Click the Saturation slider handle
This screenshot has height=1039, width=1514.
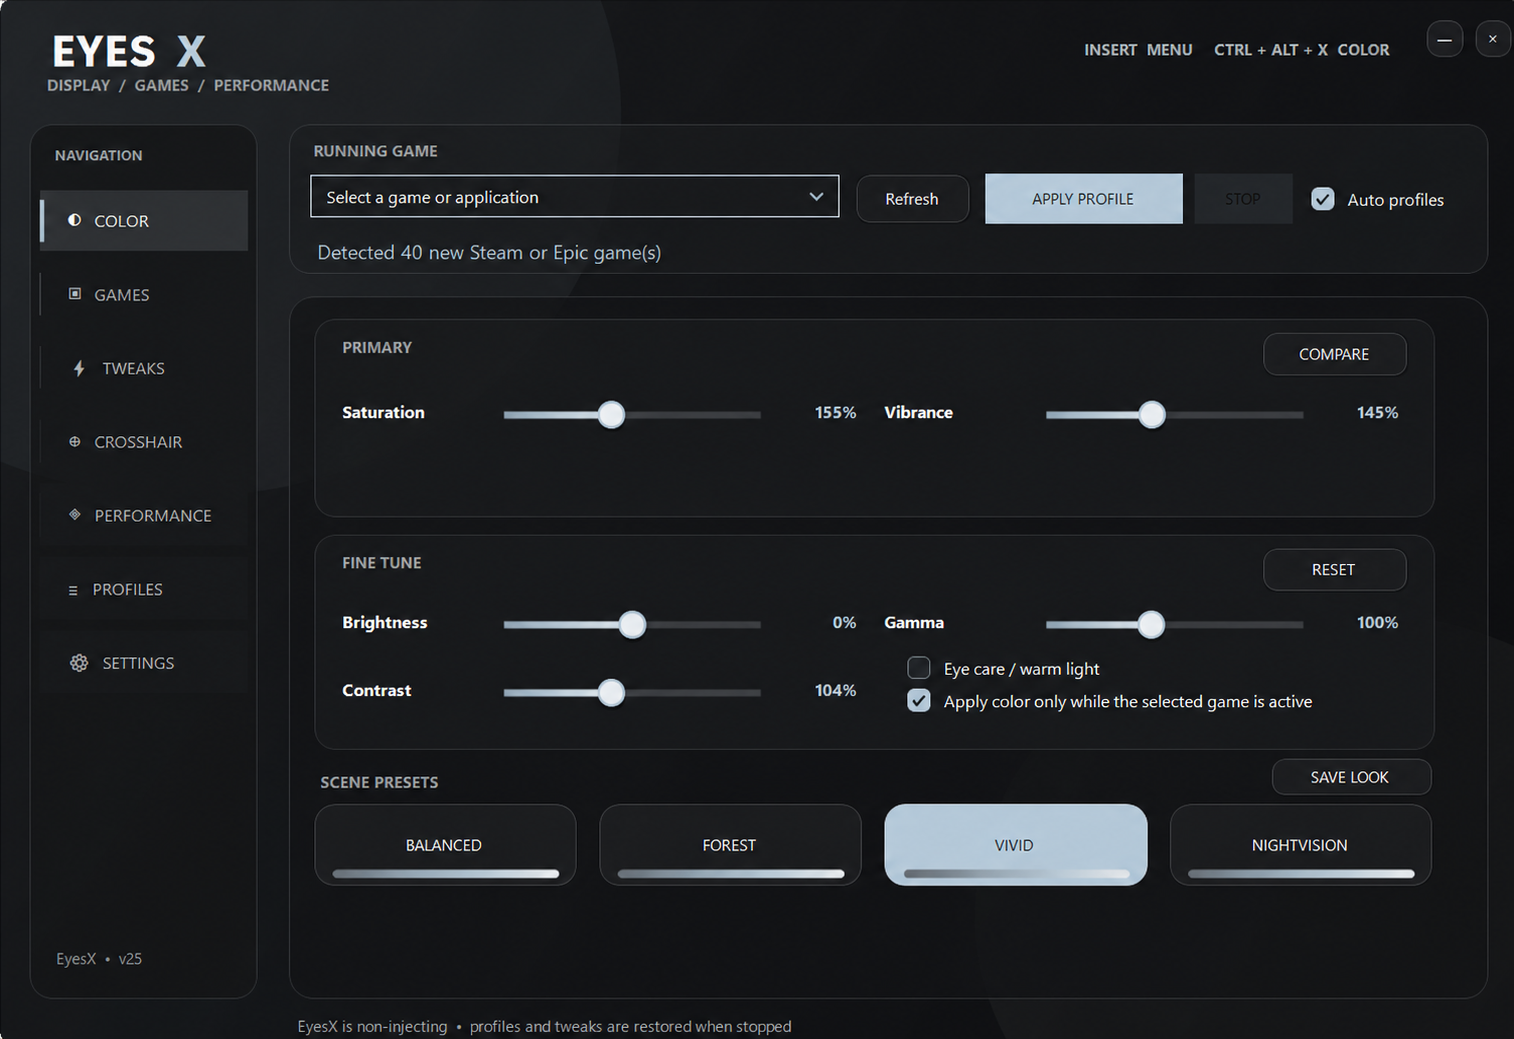tap(611, 414)
